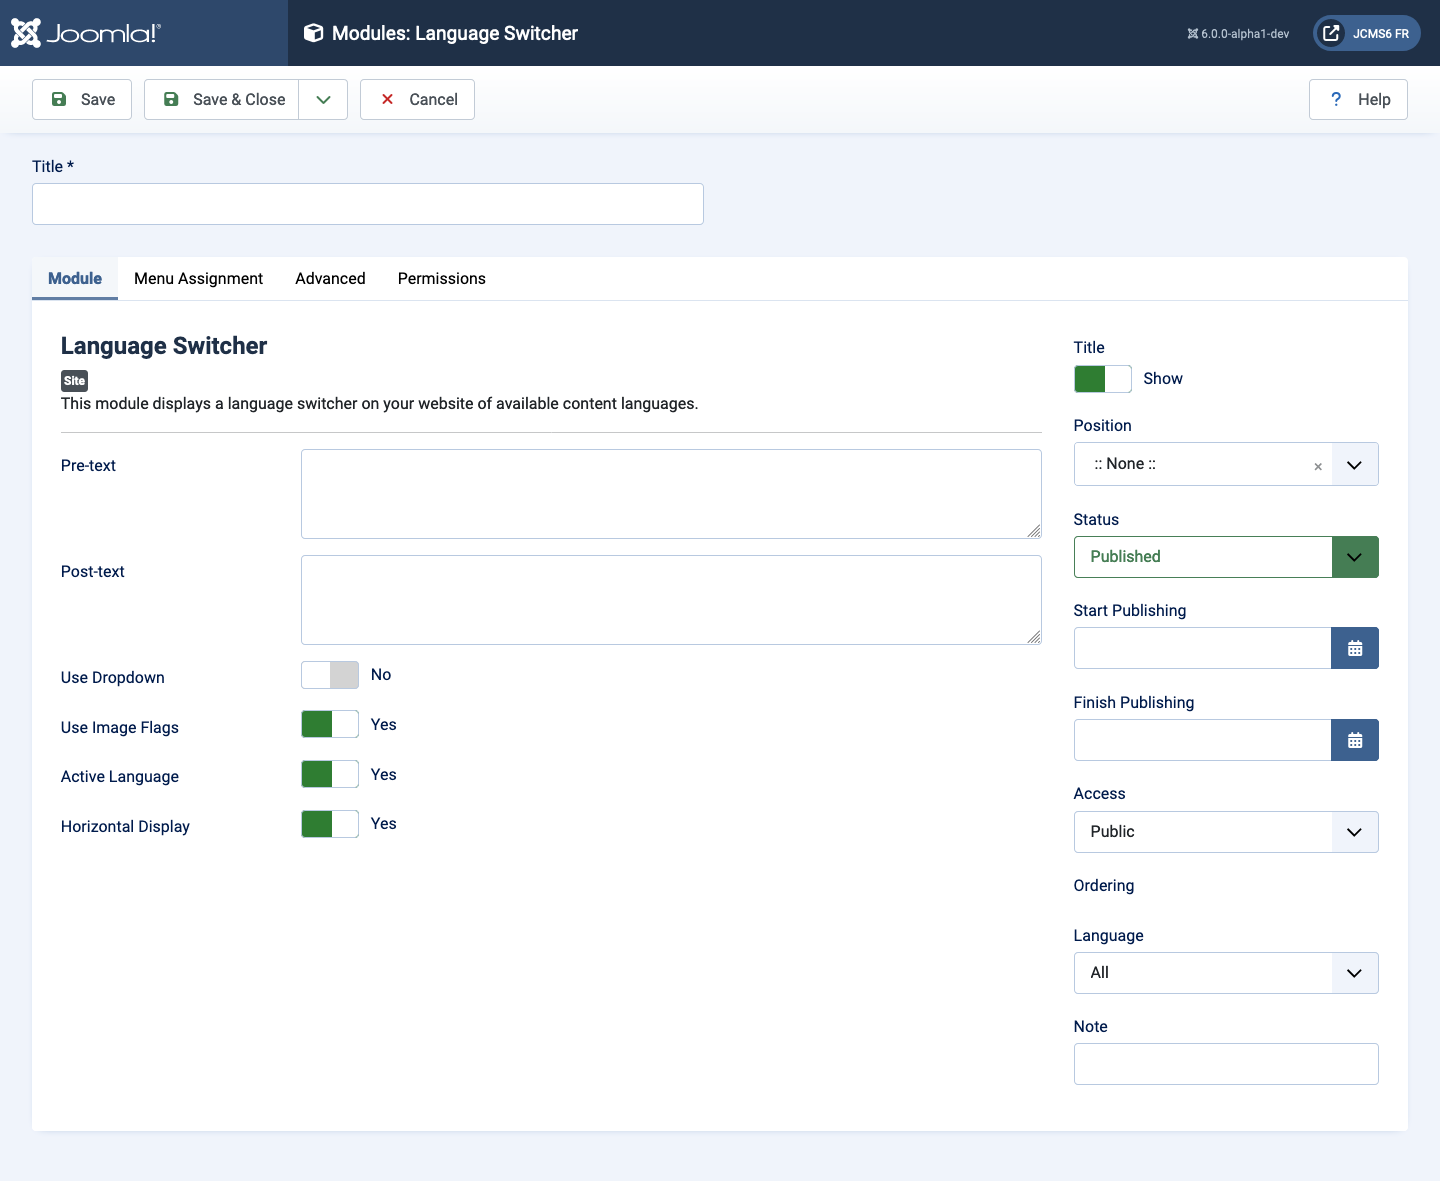Clear the Position selection with the x
This screenshot has width=1440, height=1181.
1318,466
